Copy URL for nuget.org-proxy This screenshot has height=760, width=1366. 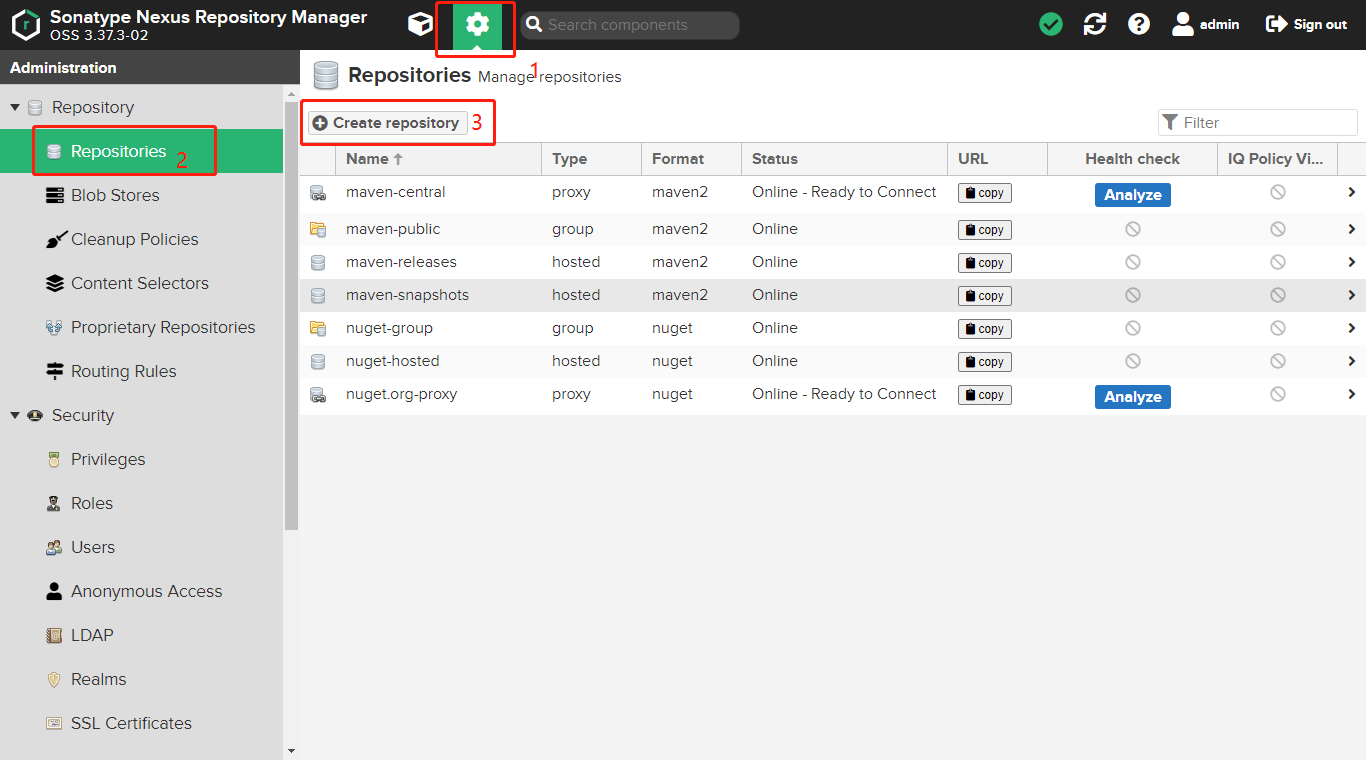coord(985,395)
